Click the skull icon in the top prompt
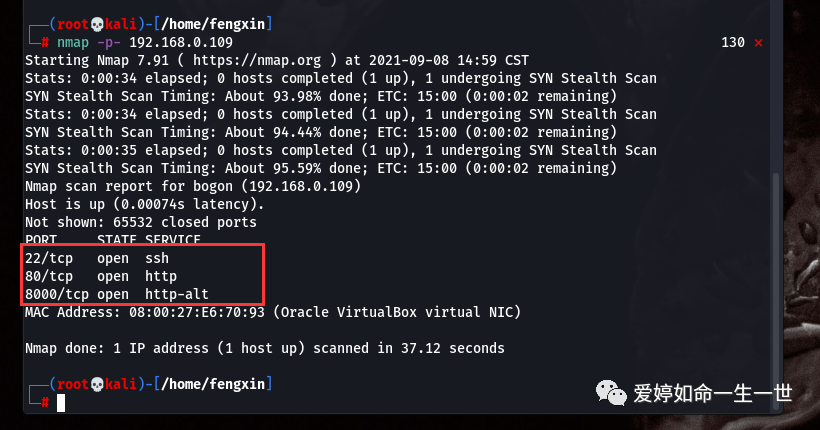 [97, 24]
